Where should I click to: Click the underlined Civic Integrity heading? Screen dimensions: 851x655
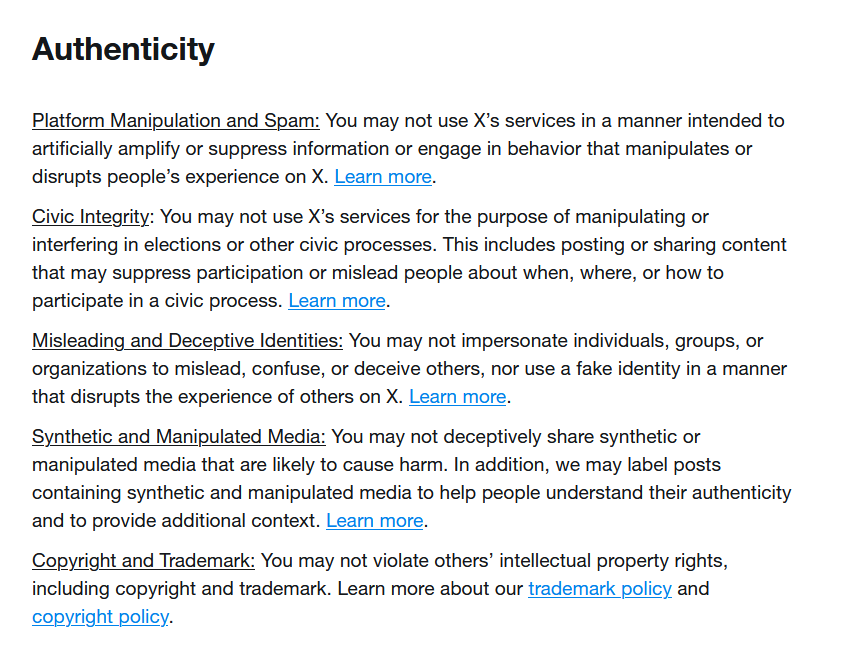91,217
